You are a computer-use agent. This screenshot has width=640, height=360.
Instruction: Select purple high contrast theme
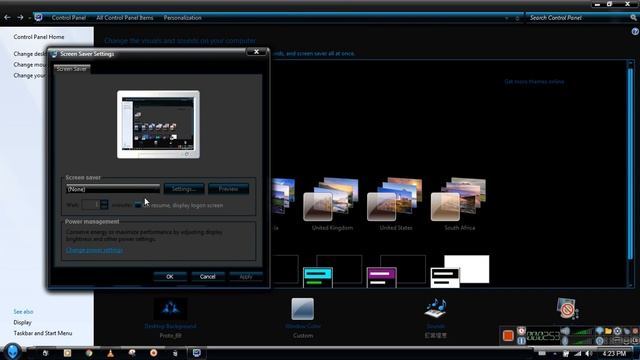pyautogui.click(x=396, y=271)
